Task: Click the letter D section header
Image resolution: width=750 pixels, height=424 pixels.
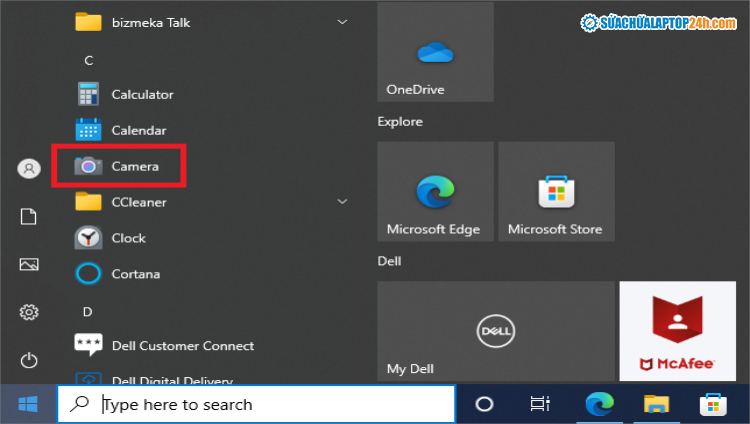Action: click(x=88, y=311)
